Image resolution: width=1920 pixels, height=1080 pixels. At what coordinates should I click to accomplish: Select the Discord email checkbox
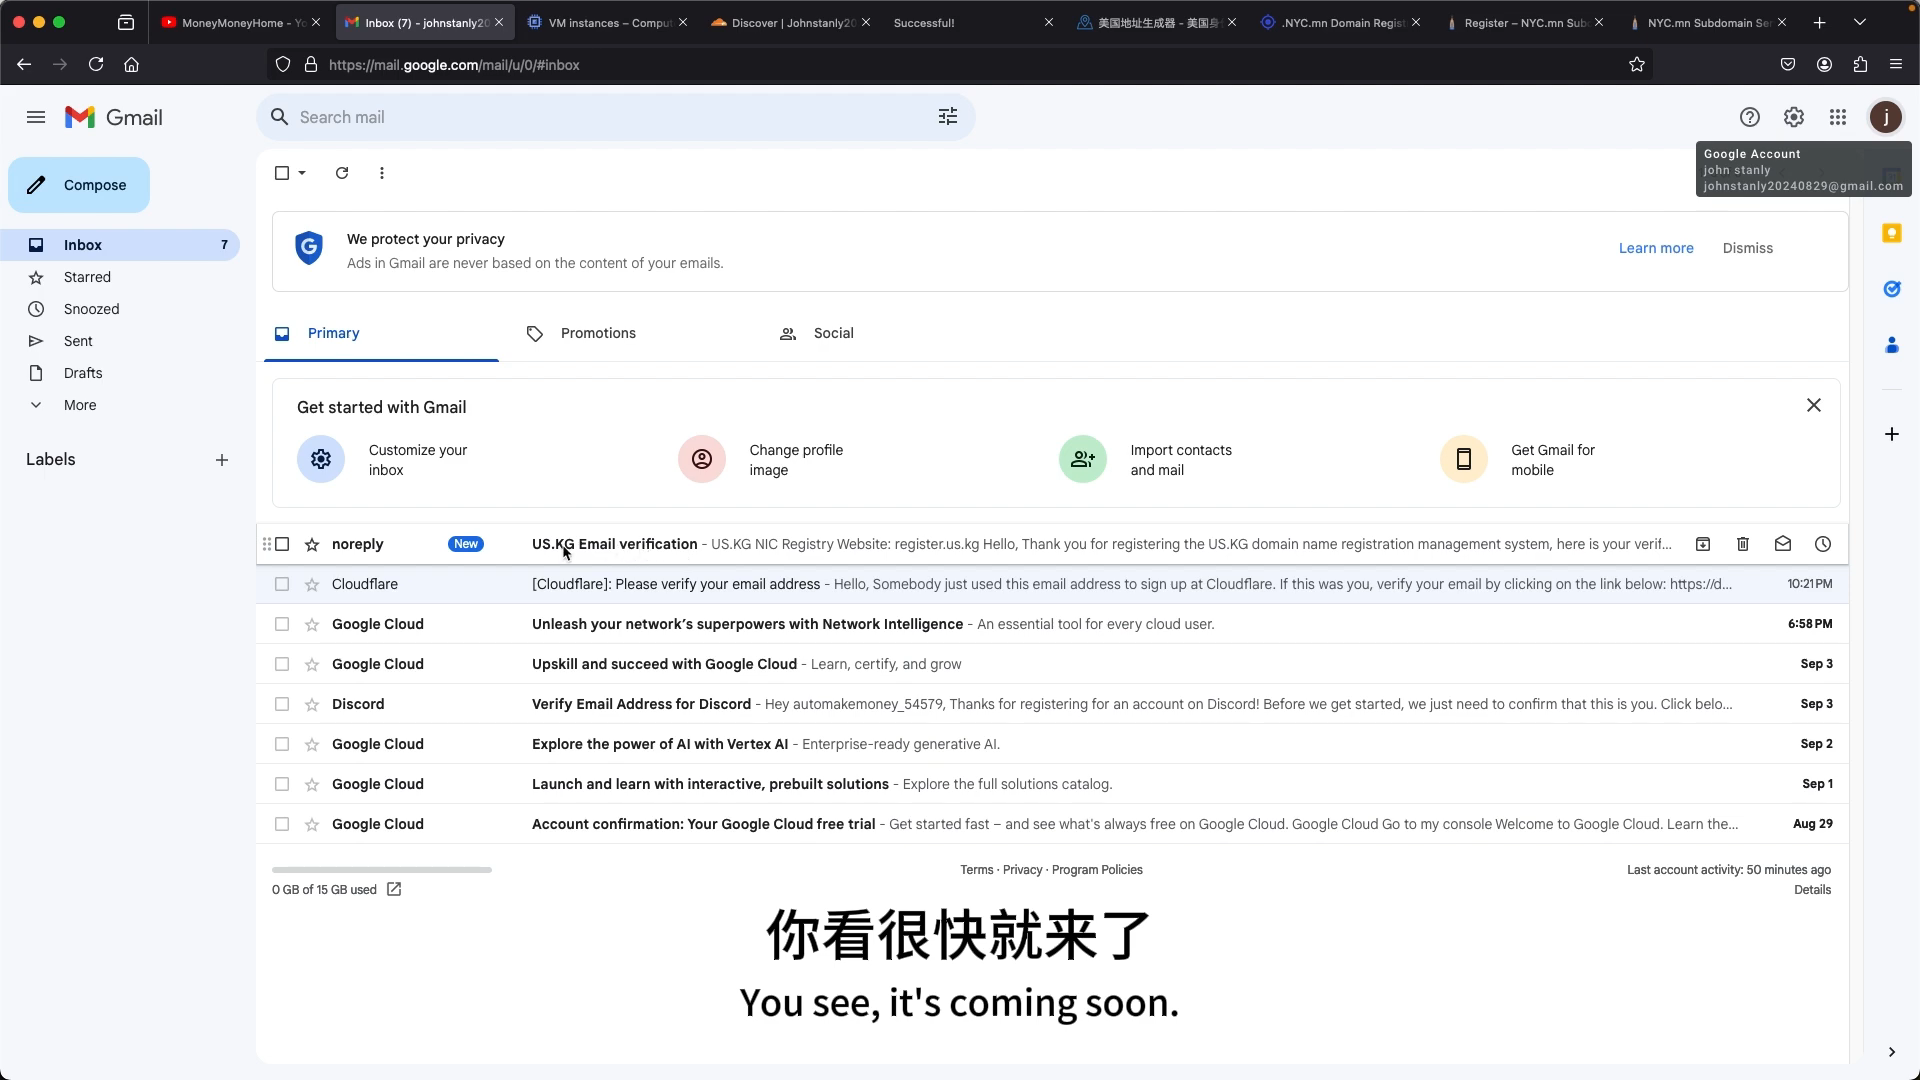coord(282,704)
